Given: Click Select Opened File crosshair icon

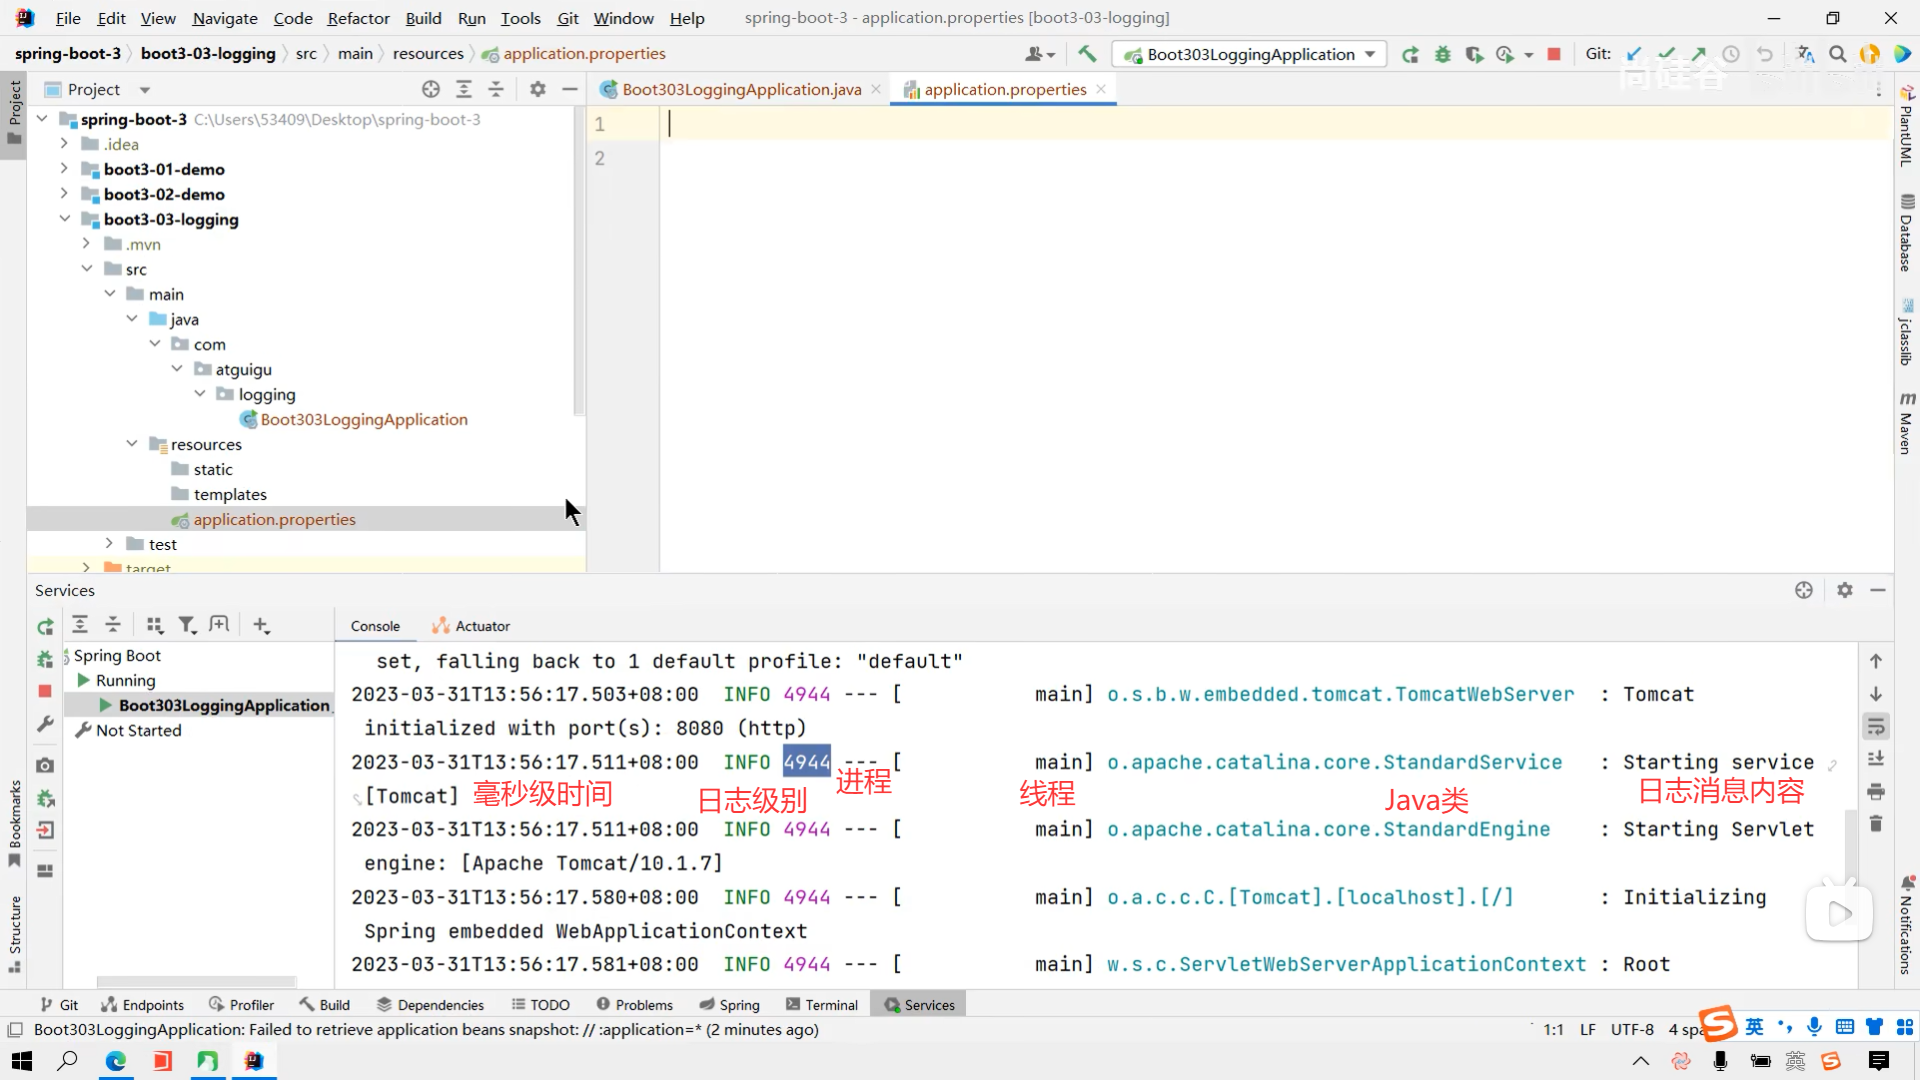Looking at the screenshot, I should pos(431,89).
